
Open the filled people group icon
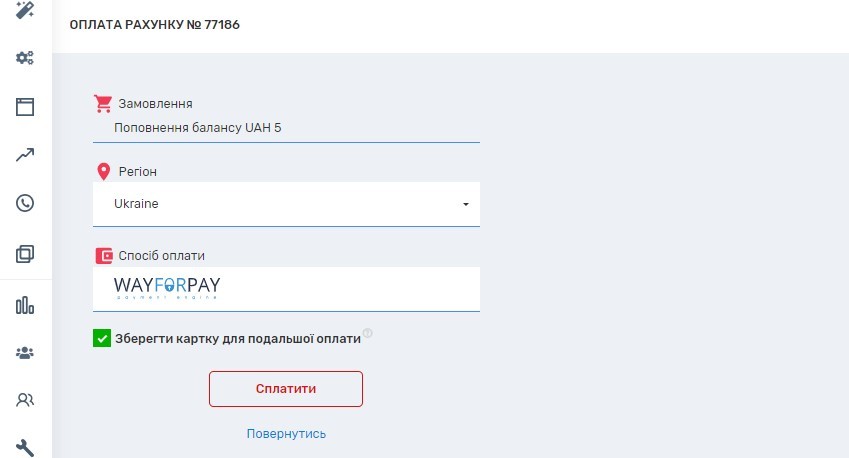tap(25, 352)
